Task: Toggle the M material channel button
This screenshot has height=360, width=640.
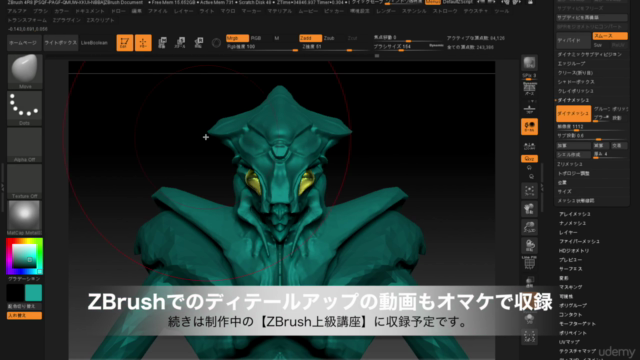Action: coord(277,38)
